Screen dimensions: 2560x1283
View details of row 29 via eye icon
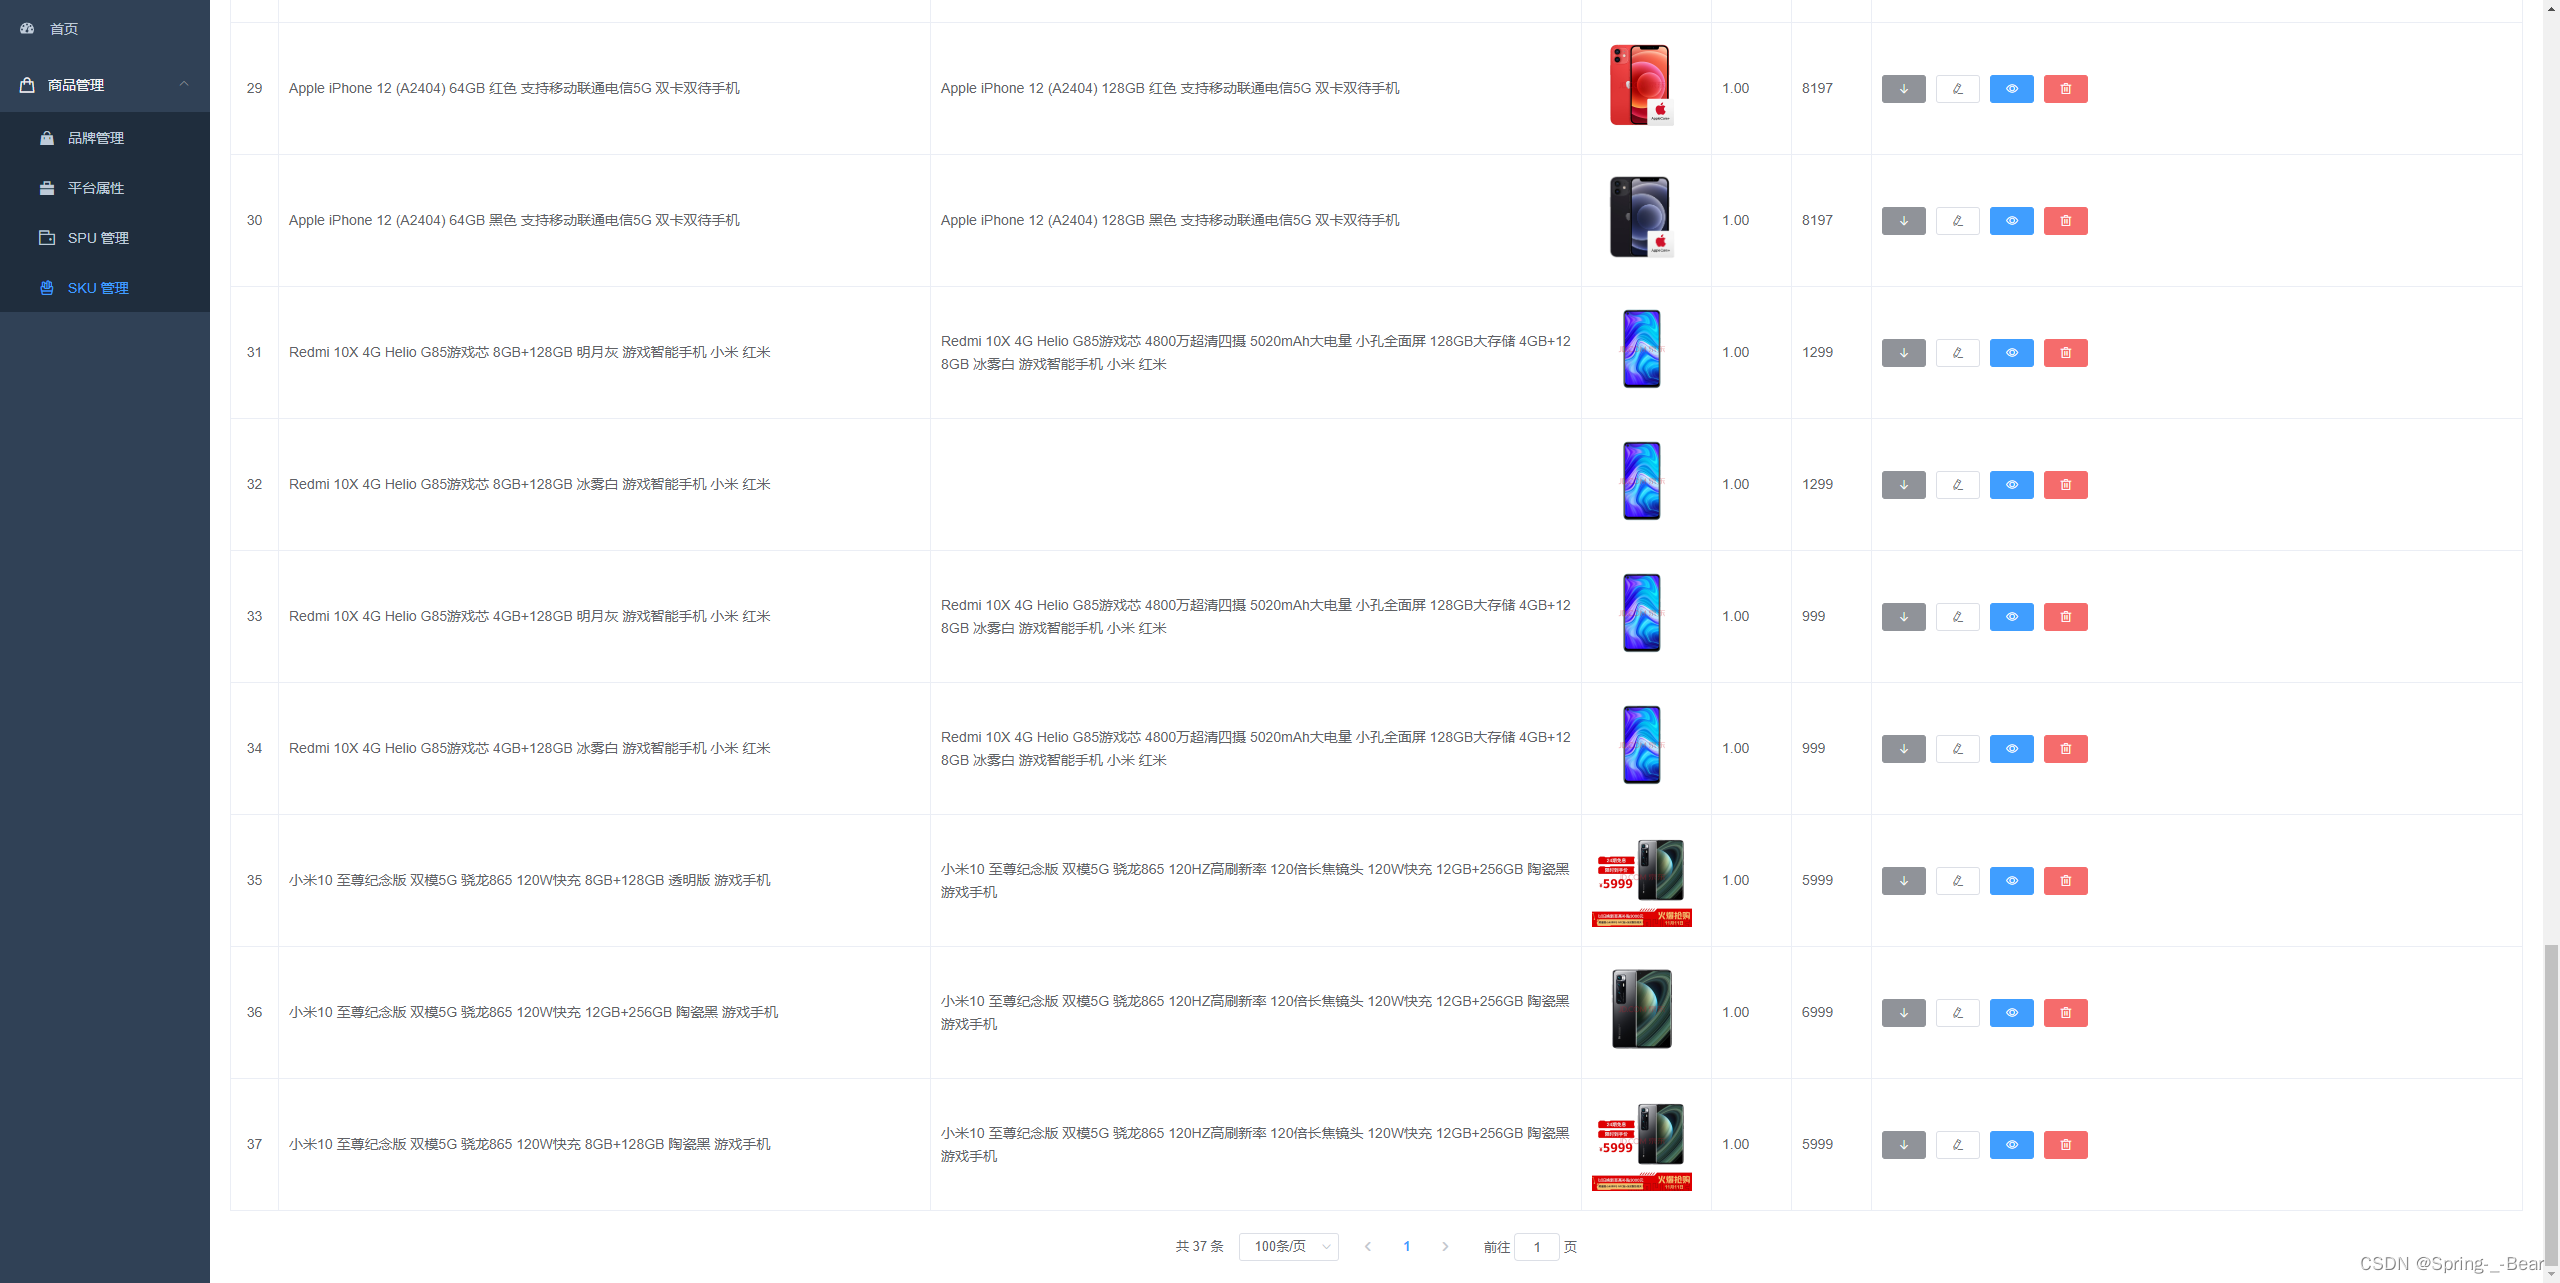[2011, 89]
